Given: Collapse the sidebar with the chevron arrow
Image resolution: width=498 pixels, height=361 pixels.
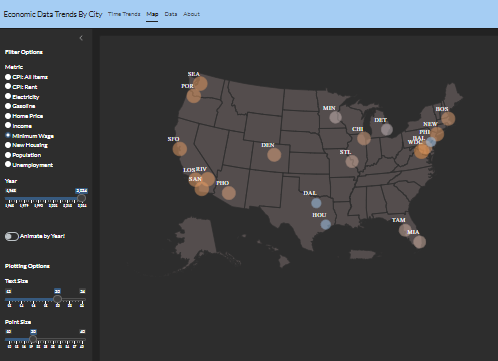Looking at the screenshot, I should [x=81, y=38].
